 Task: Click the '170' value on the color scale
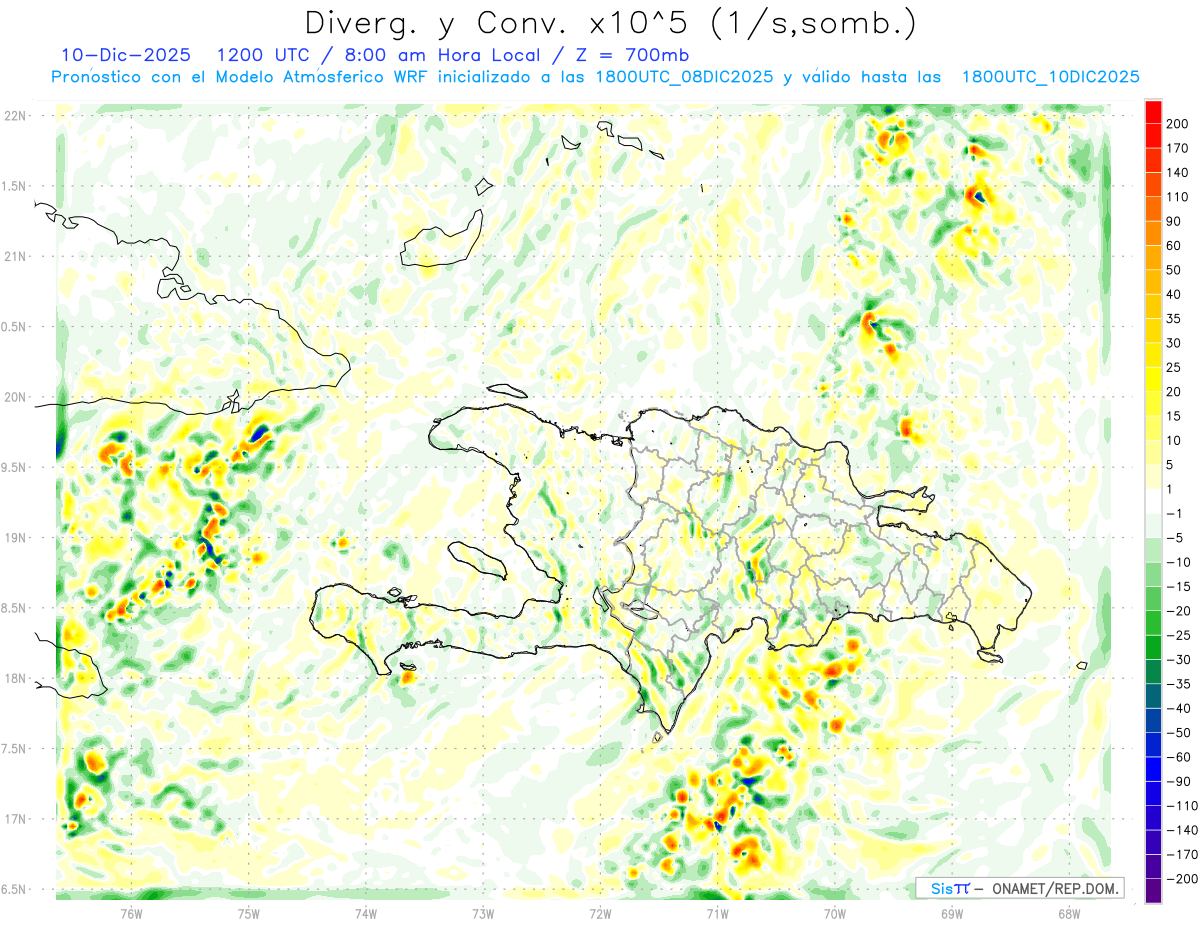click(x=1177, y=148)
